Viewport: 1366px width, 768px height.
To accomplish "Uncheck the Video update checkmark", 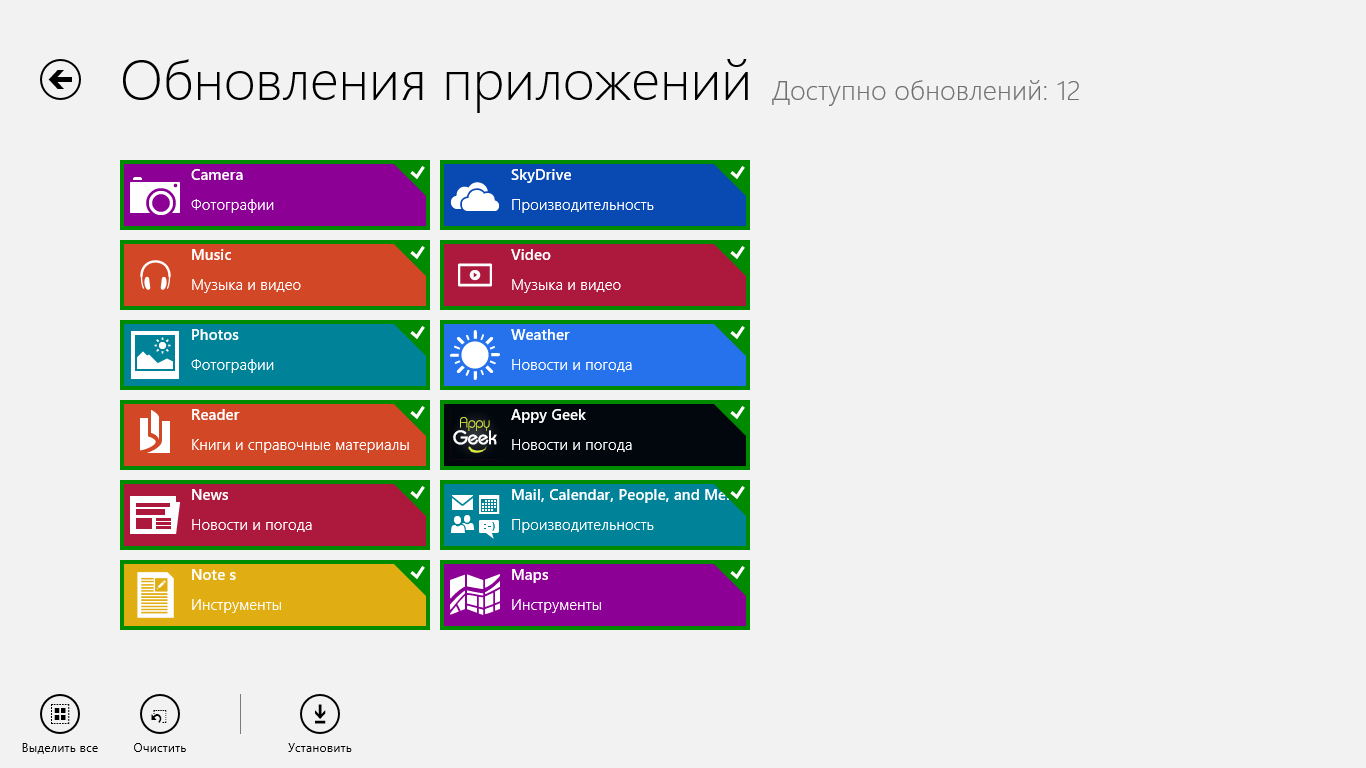I will 737,253.
